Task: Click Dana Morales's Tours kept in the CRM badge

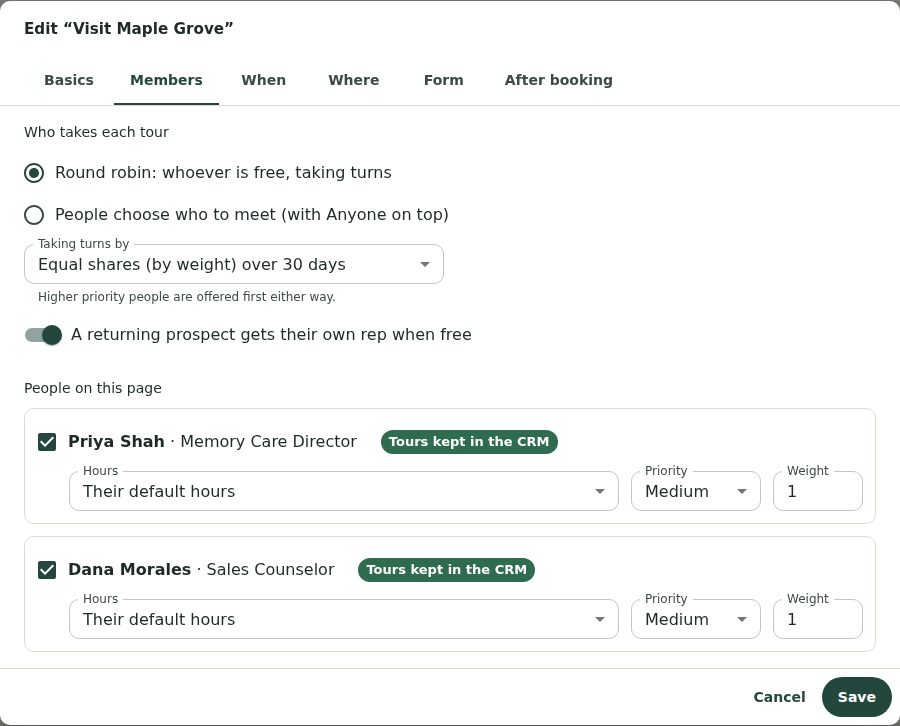Action: point(446,570)
